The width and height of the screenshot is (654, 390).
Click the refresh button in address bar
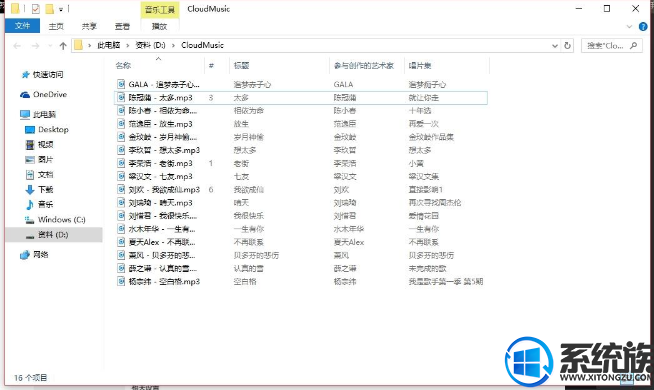[x=567, y=45]
